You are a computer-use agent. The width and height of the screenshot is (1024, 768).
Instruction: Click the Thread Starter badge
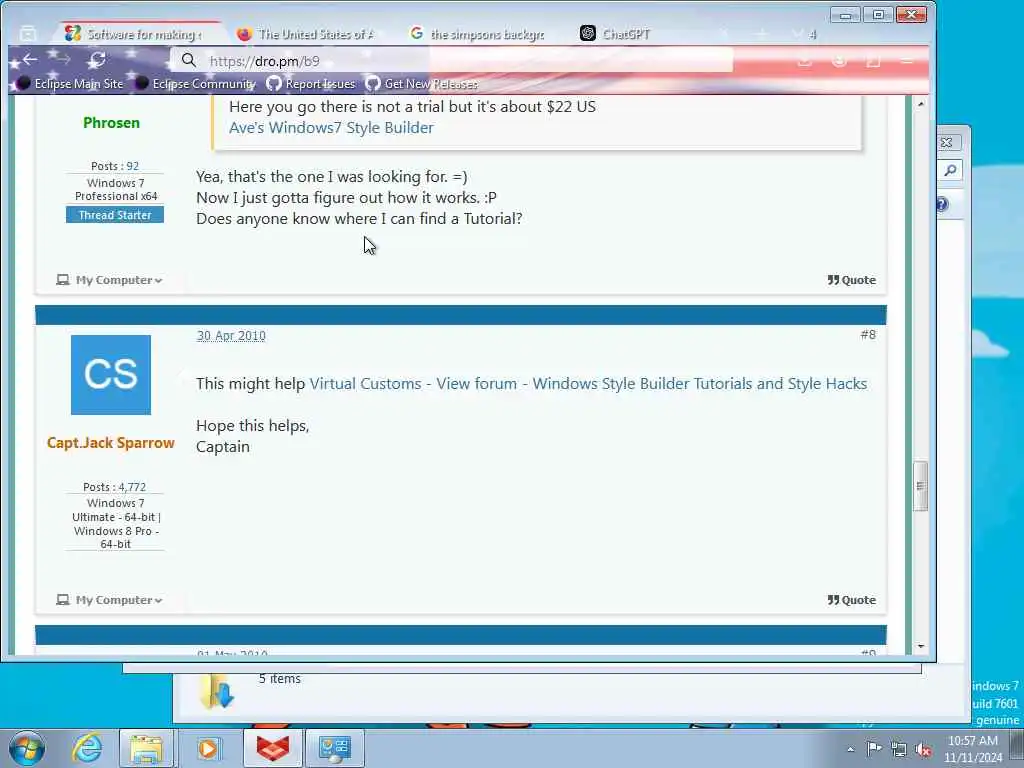(115, 215)
